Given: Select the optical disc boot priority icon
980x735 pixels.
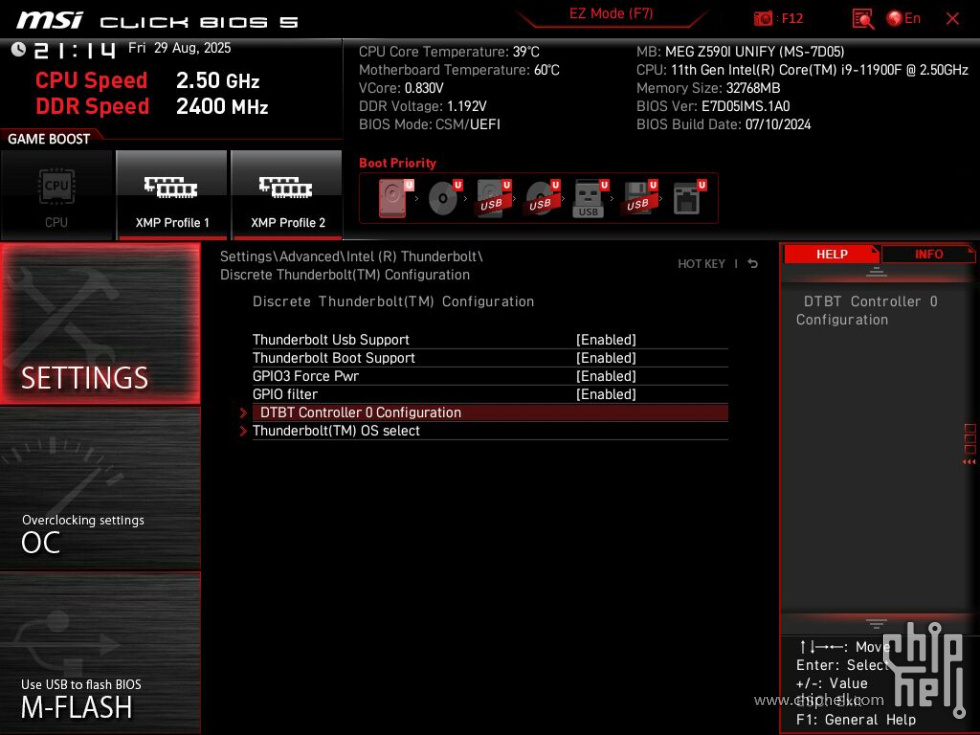Looking at the screenshot, I should click(x=444, y=198).
